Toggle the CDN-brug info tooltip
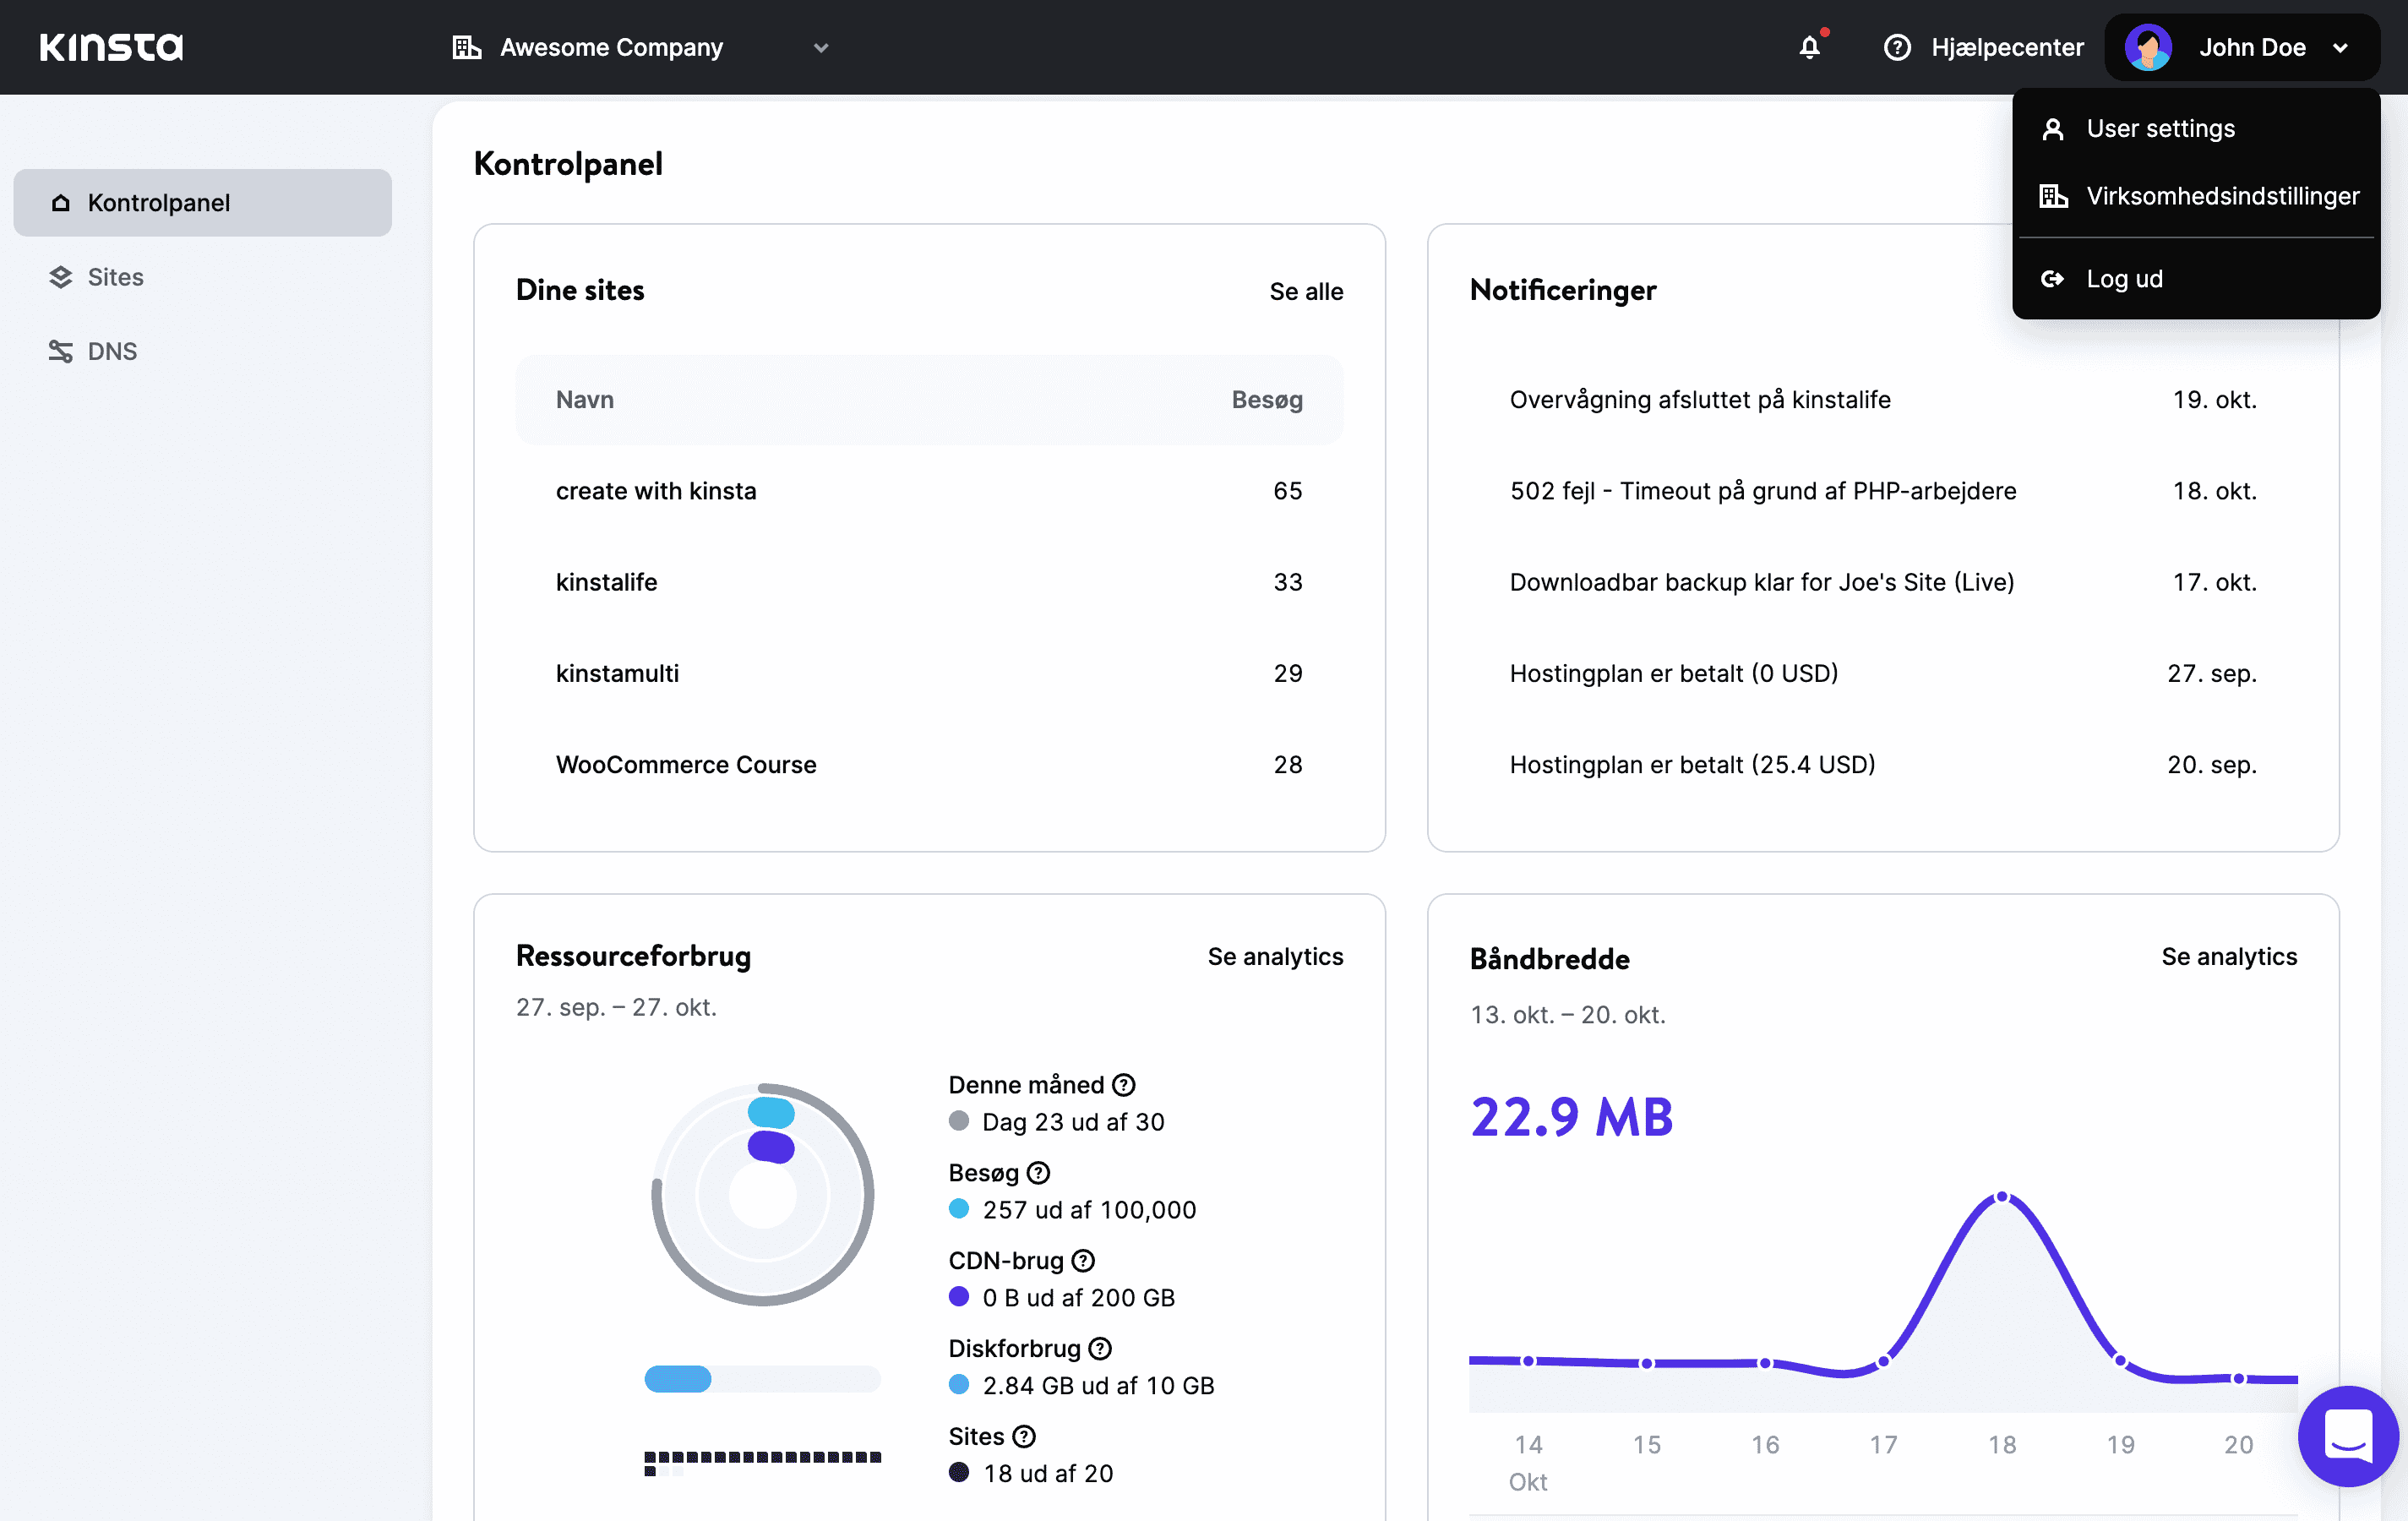Viewport: 2408px width, 1521px height. 1085,1260
